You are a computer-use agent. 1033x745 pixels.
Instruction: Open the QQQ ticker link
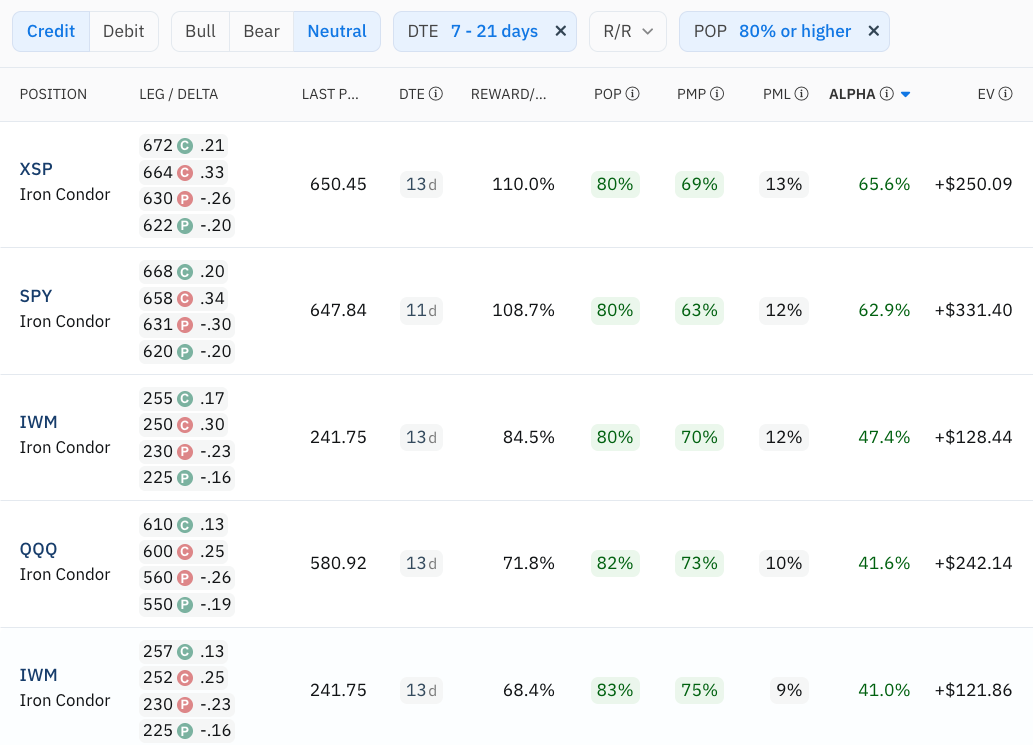[38, 549]
